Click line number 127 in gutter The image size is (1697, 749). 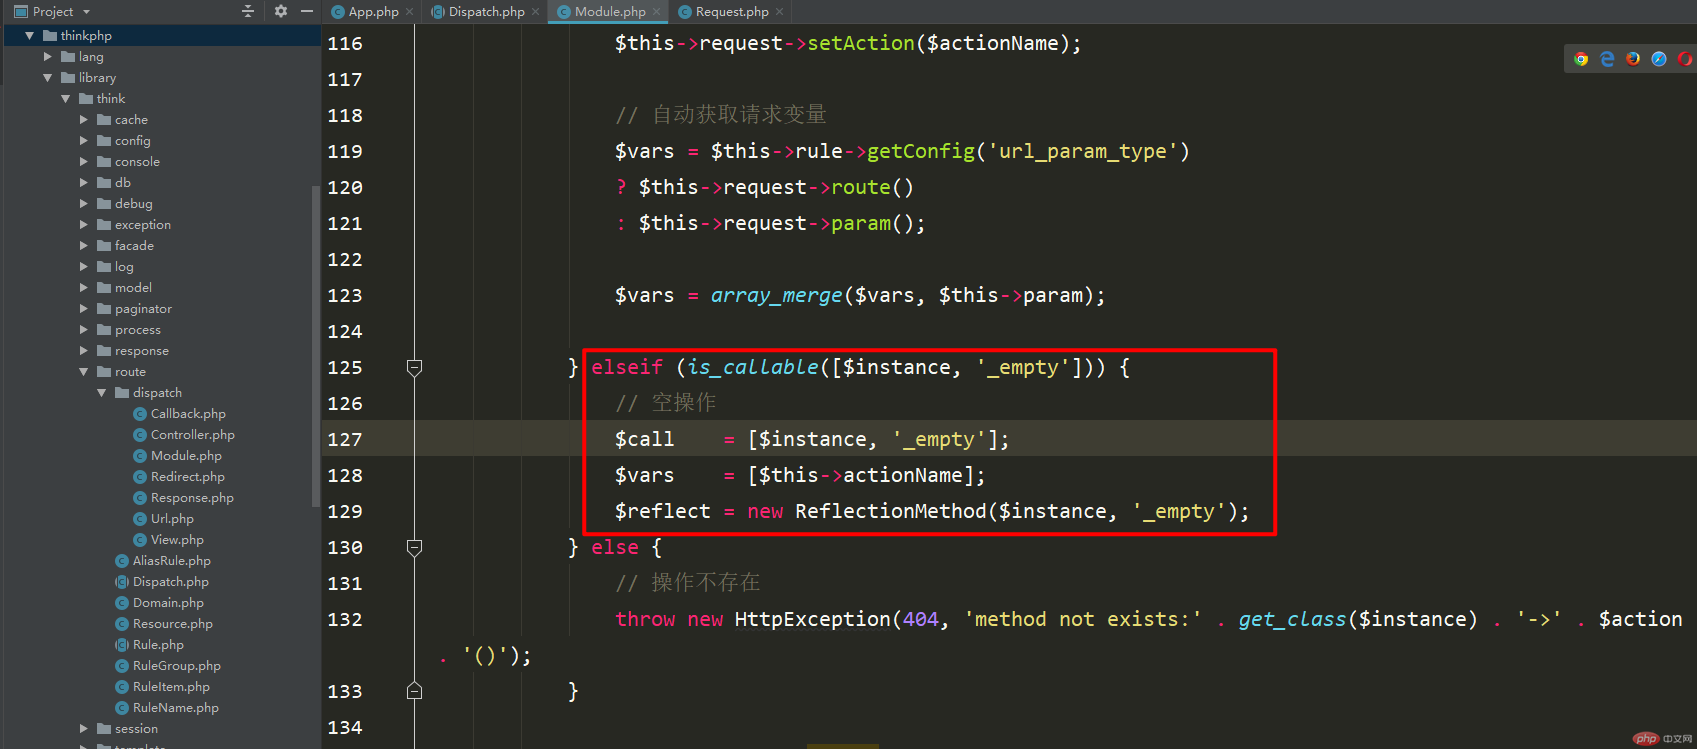point(345,439)
